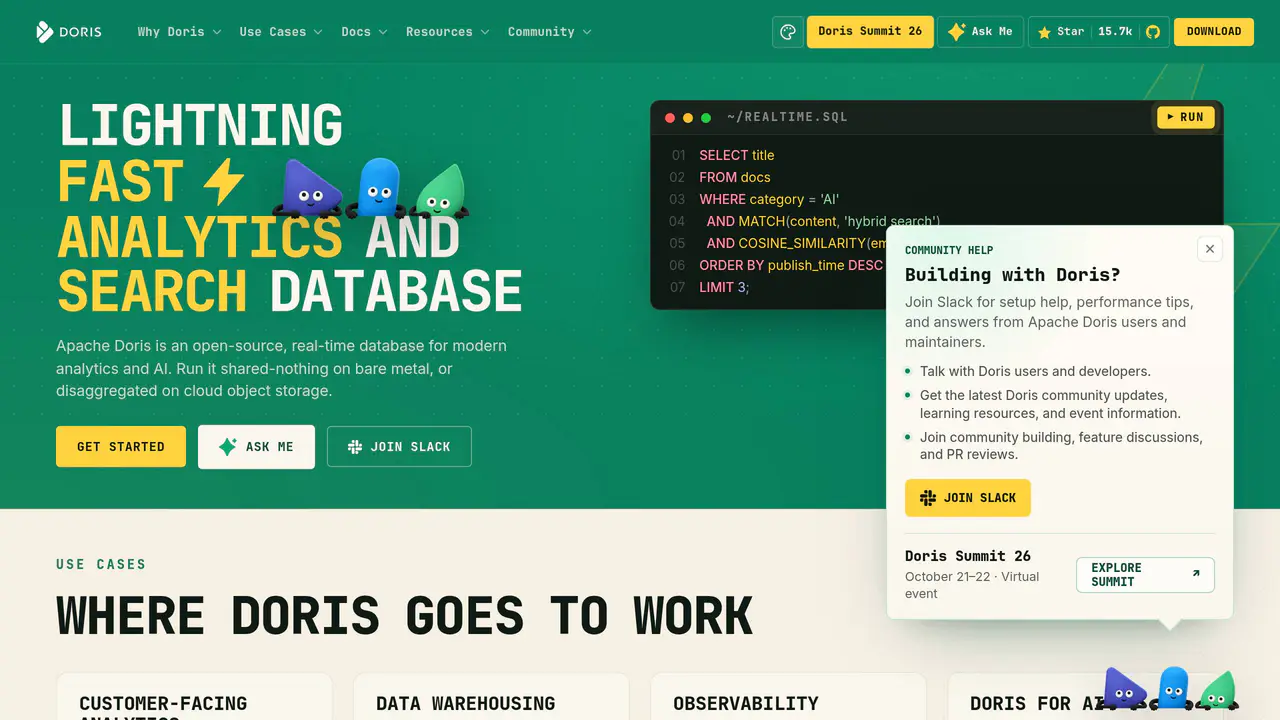1280x720 pixels.
Task: Open the Data Warehousing card
Action: (491, 697)
